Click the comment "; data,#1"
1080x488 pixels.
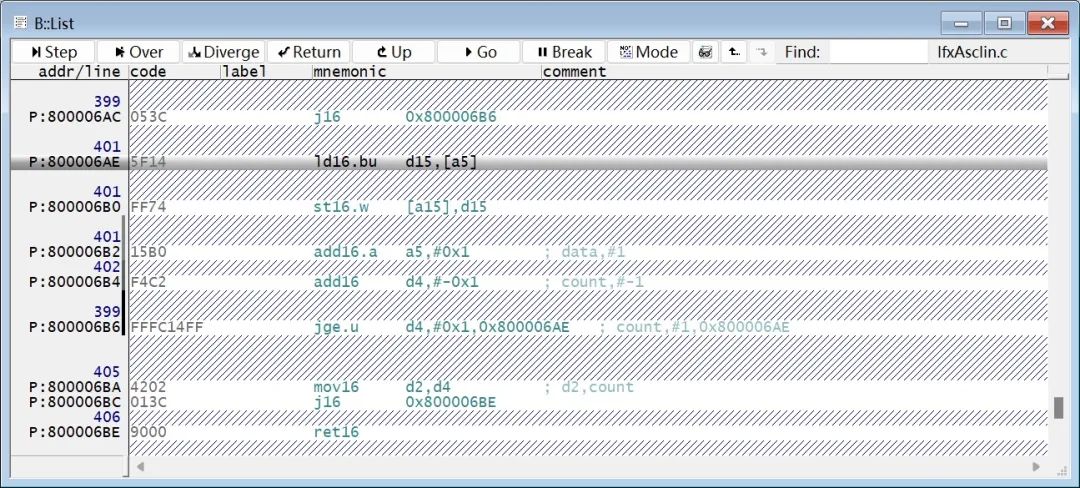584,252
